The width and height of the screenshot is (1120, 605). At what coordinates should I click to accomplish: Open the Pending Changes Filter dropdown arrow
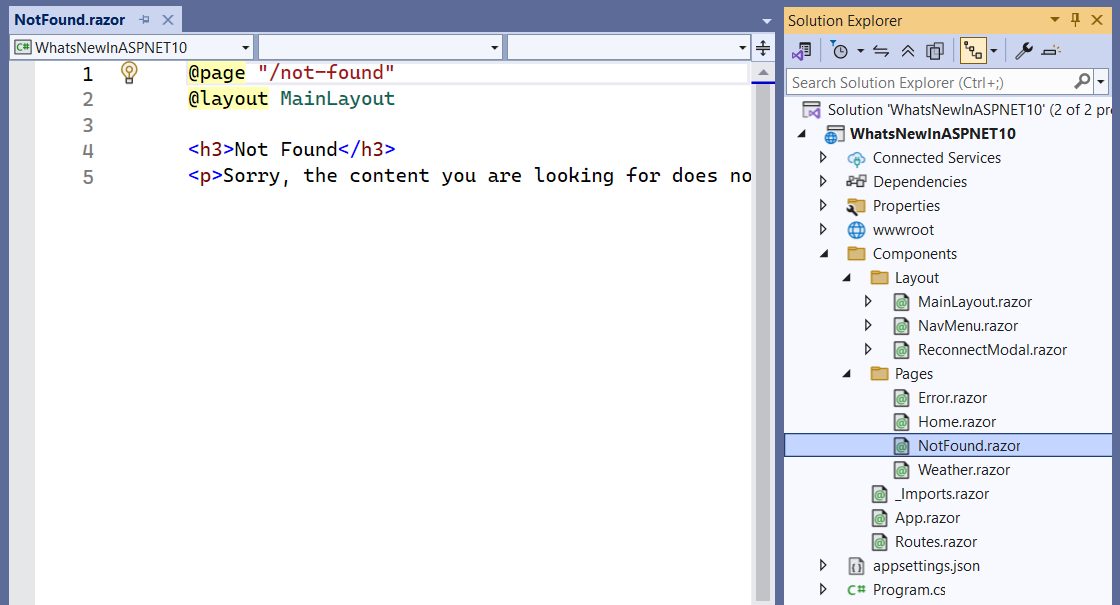point(860,51)
